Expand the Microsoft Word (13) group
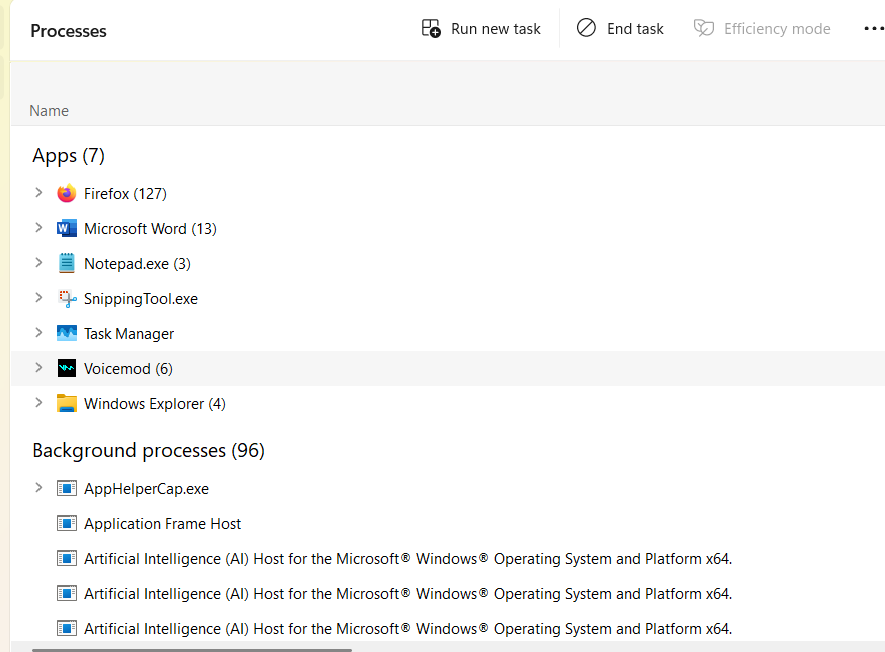The image size is (885, 652). tap(38, 227)
